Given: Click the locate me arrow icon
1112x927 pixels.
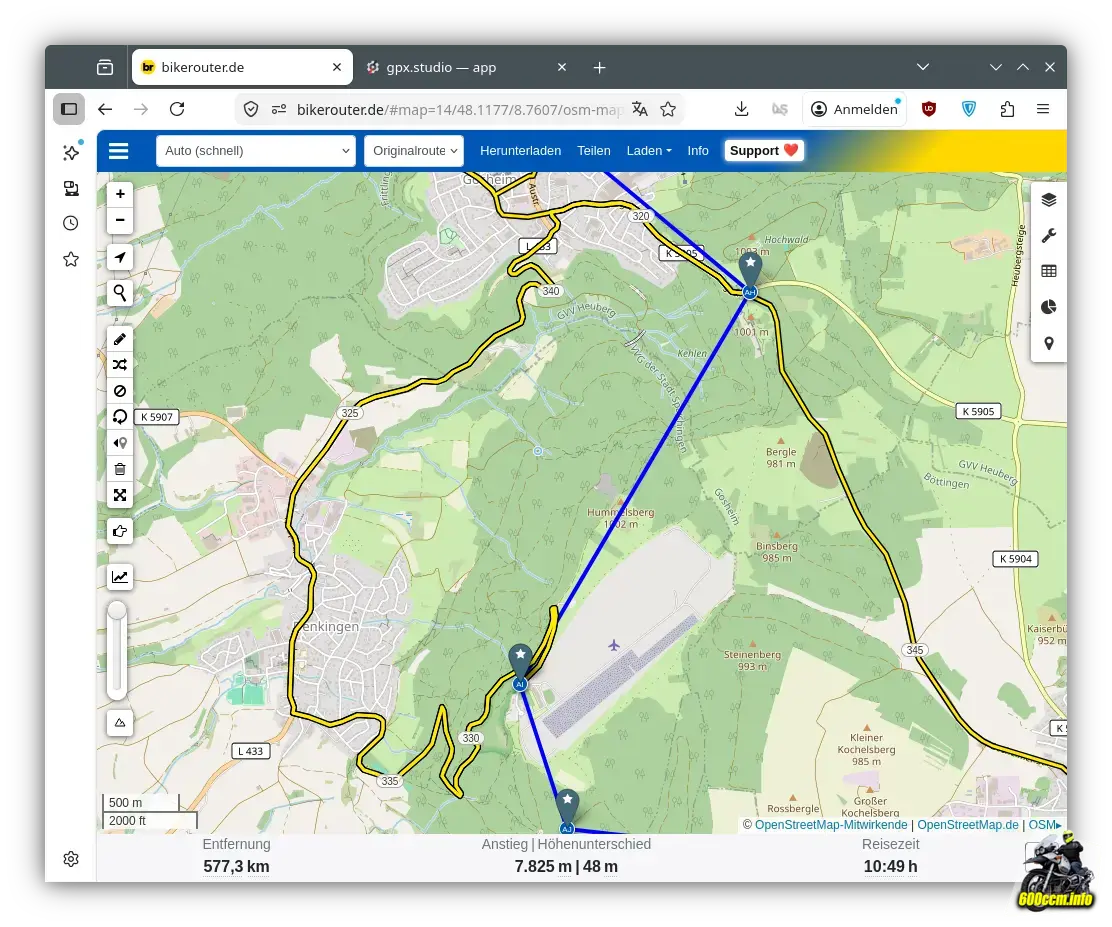Looking at the screenshot, I should coord(120,258).
